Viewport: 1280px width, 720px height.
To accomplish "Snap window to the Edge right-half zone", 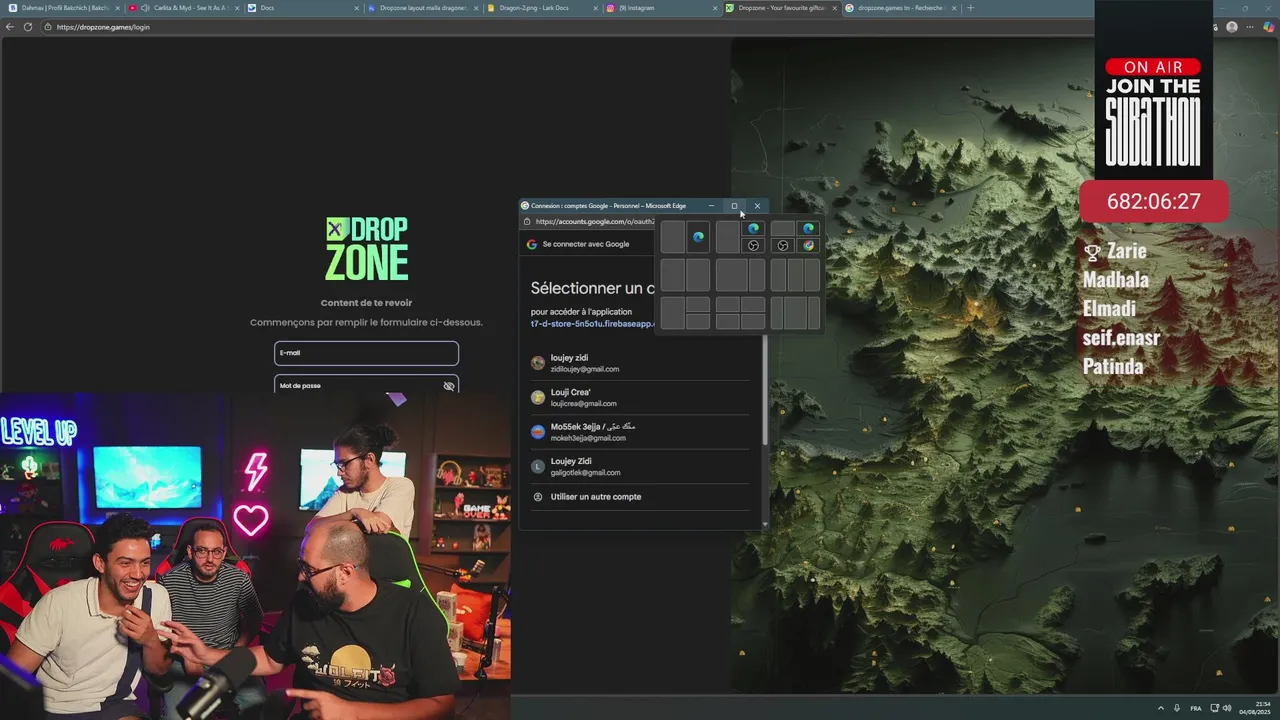I will [x=698, y=237].
